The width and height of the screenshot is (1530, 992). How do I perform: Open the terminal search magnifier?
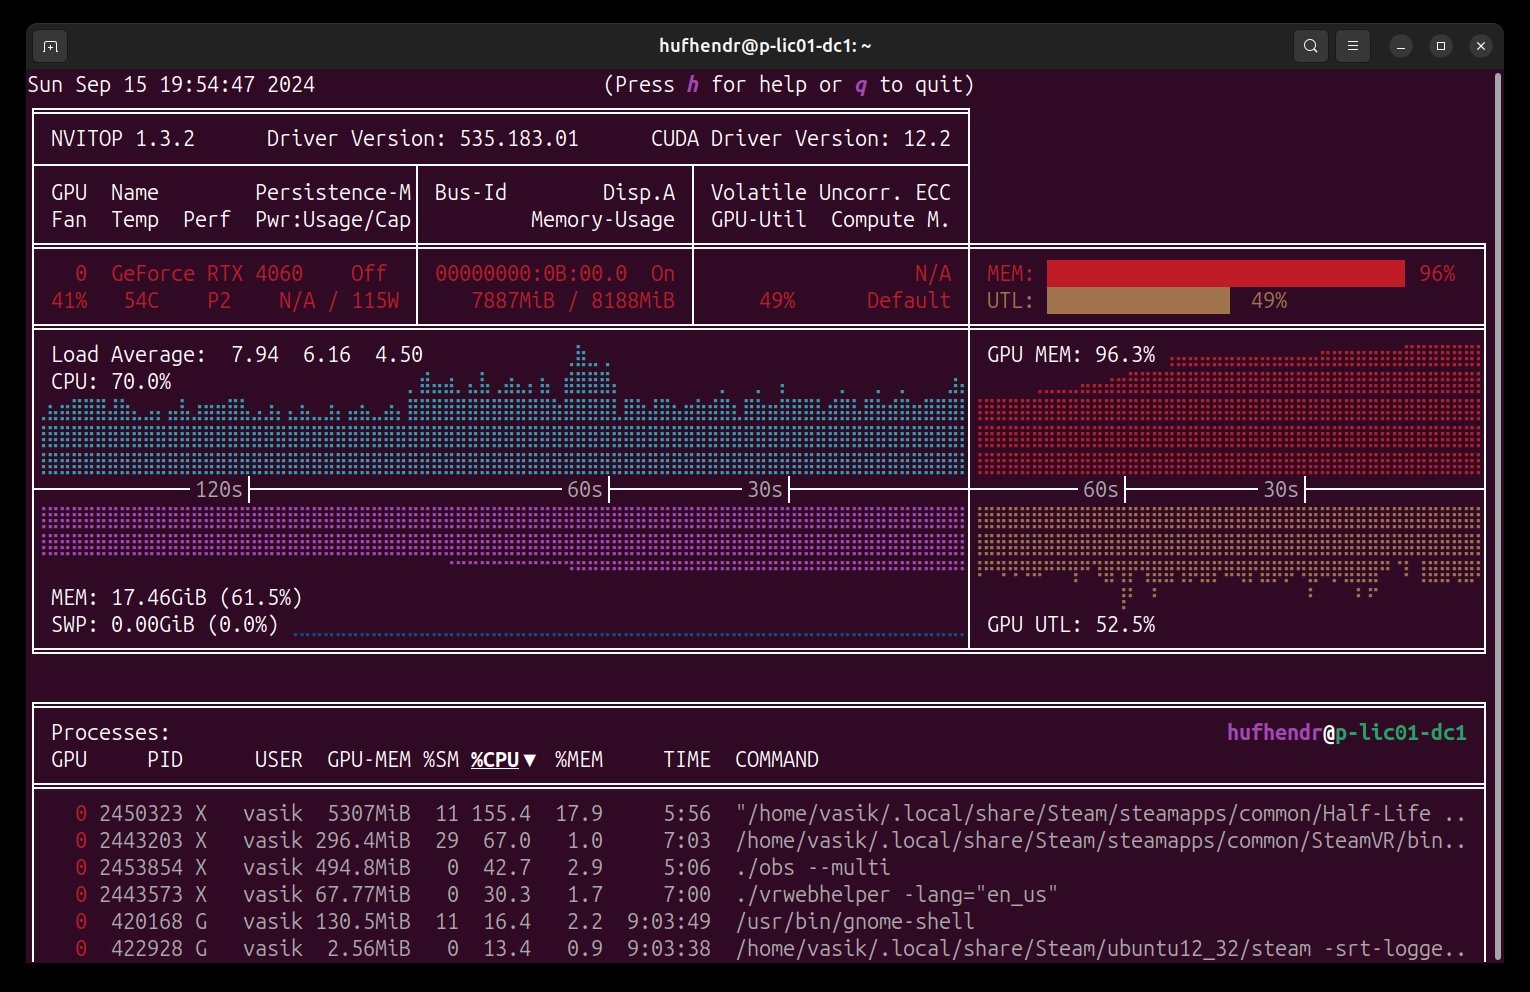[1310, 46]
